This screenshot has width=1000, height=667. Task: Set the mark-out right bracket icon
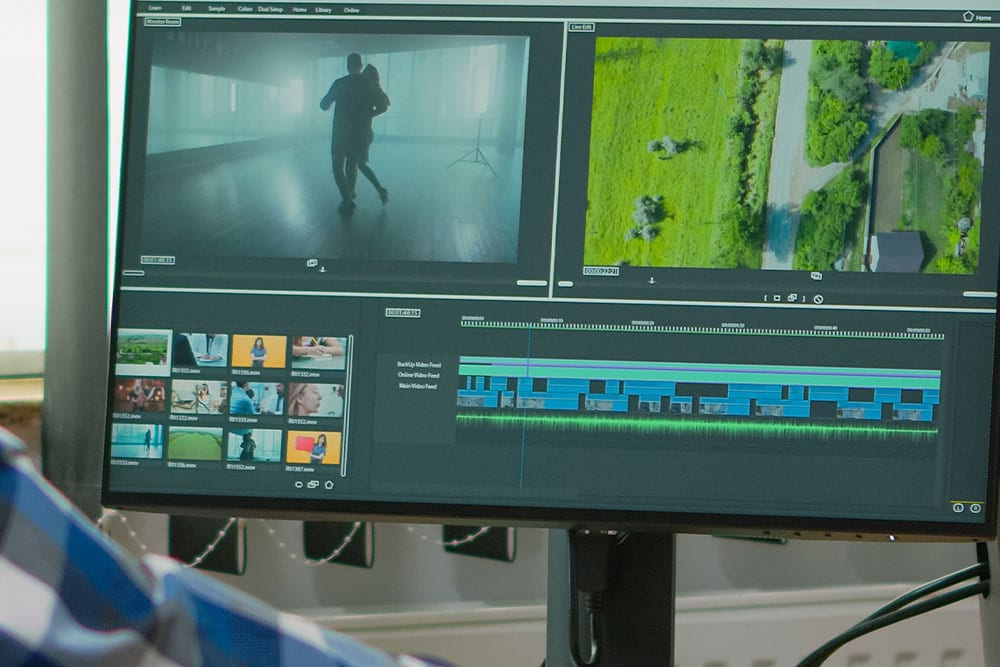tap(804, 298)
